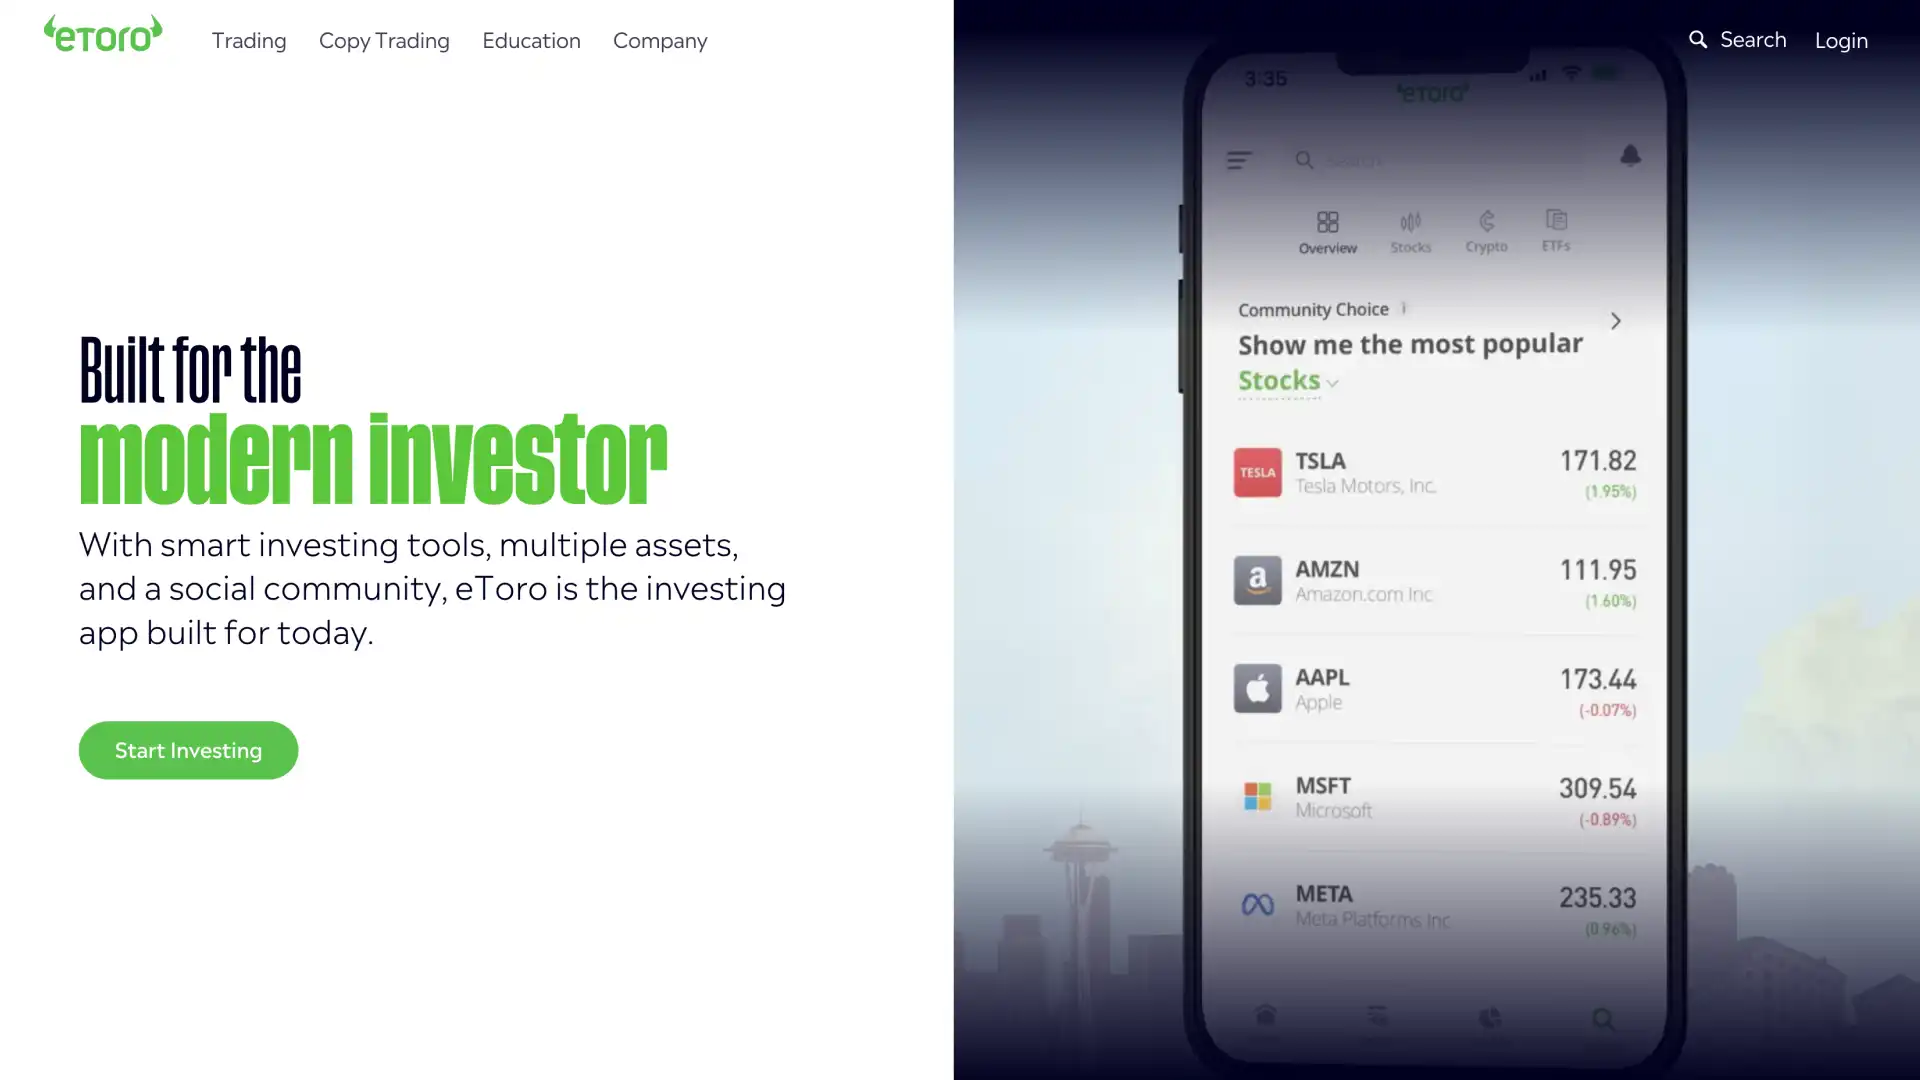The width and height of the screenshot is (1920, 1080).
Task: Click the Copy Trading menu item
Action: (384, 40)
